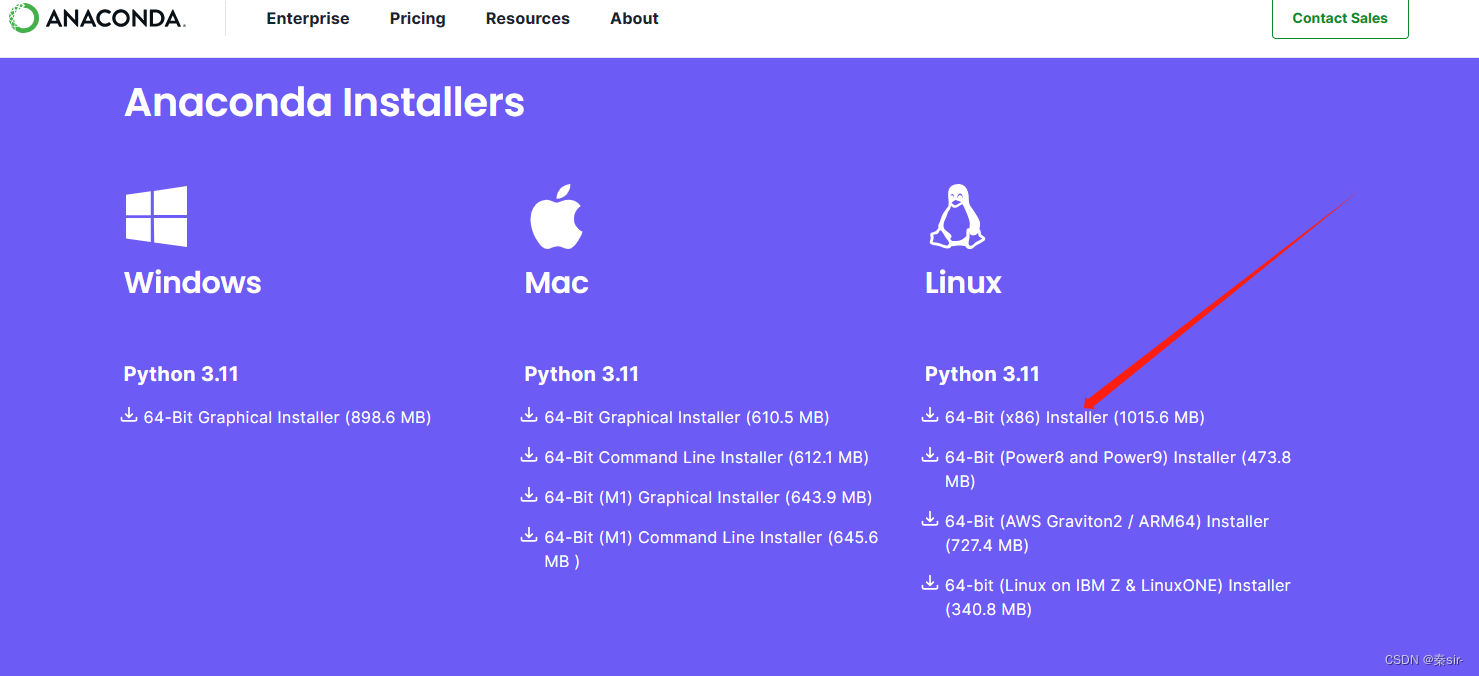Open the Resources menu
This screenshot has height=676, width=1479.
tap(527, 18)
